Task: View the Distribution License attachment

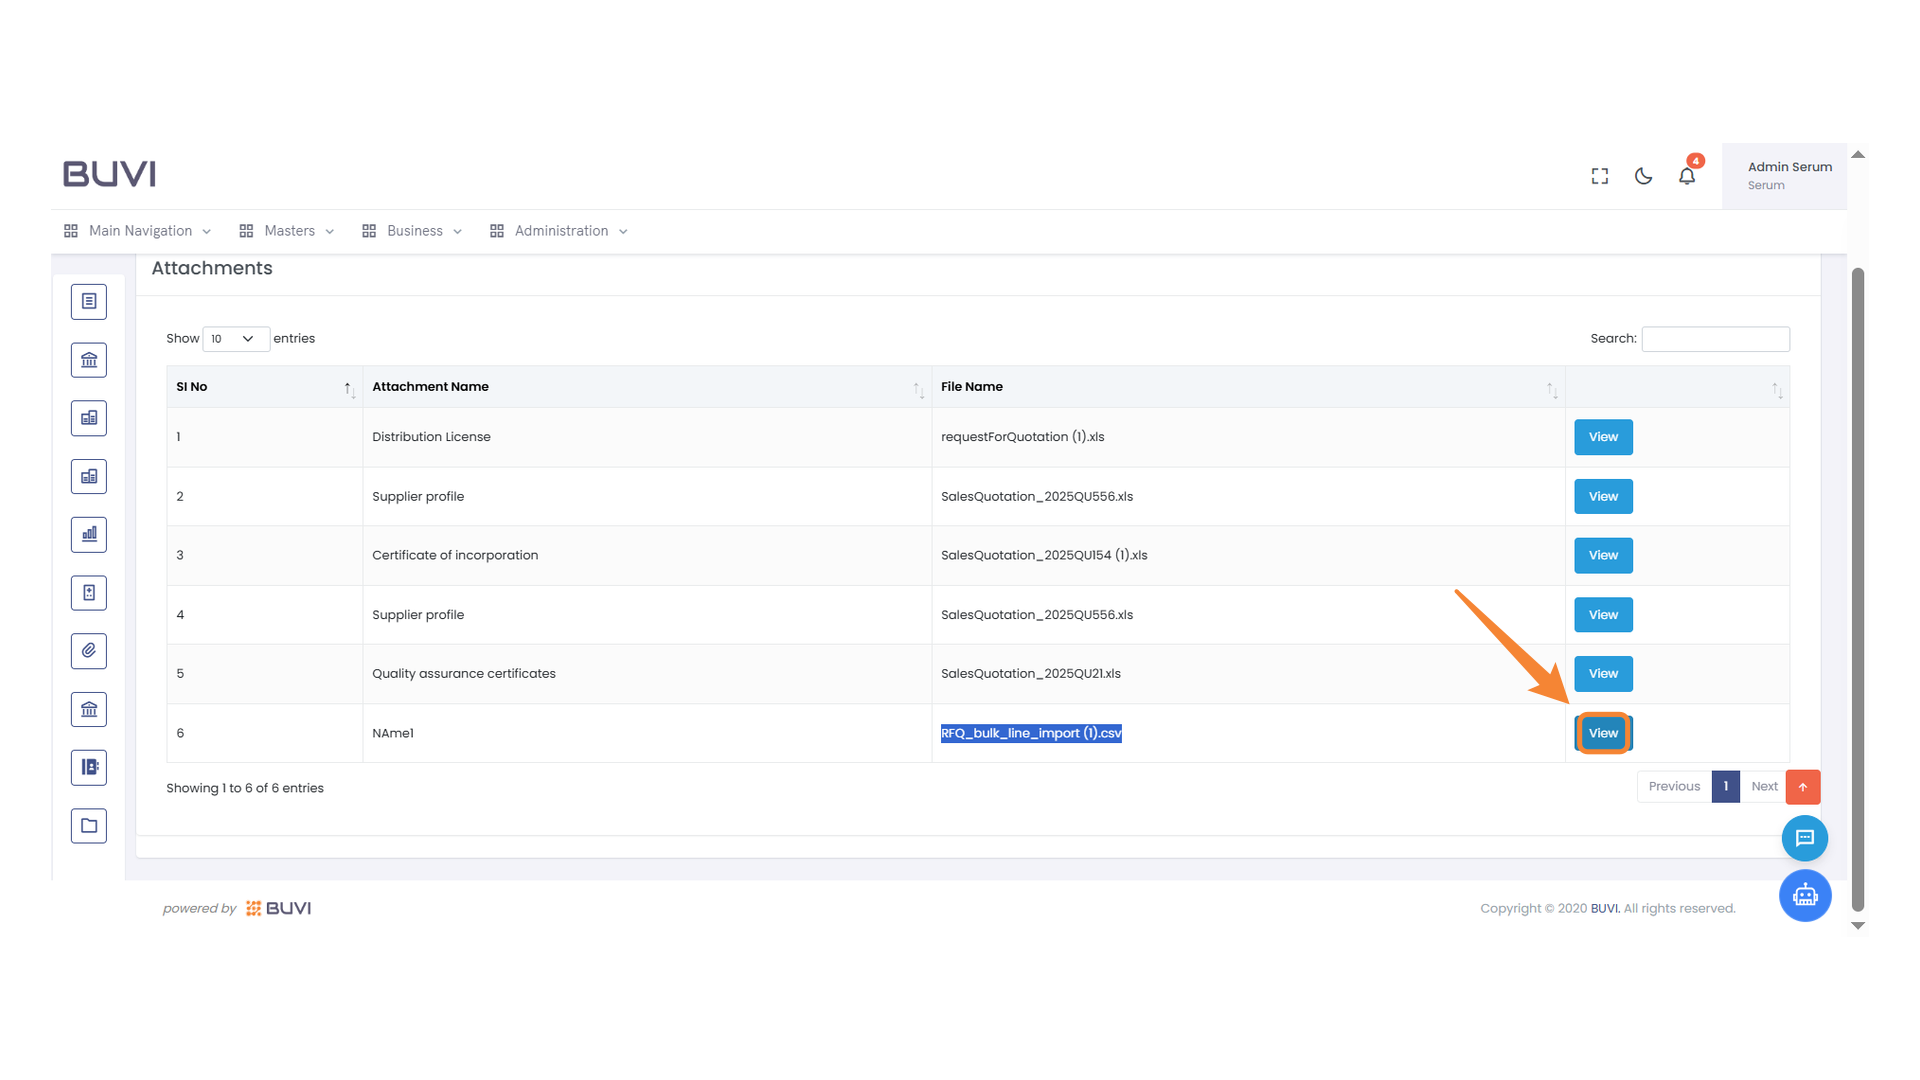Action: pyautogui.click(x=1603, y=437)
